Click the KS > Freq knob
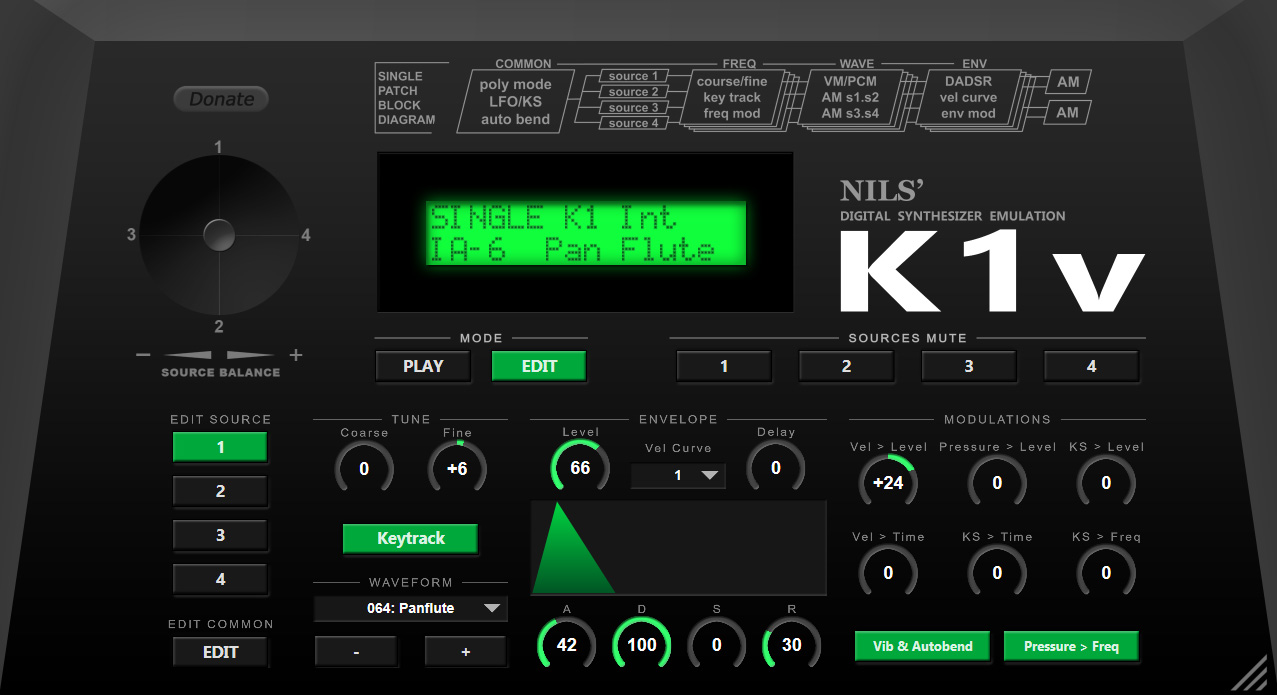Image resolution: width=1277 pixels, height=695 pixels. coord(1106,573)
